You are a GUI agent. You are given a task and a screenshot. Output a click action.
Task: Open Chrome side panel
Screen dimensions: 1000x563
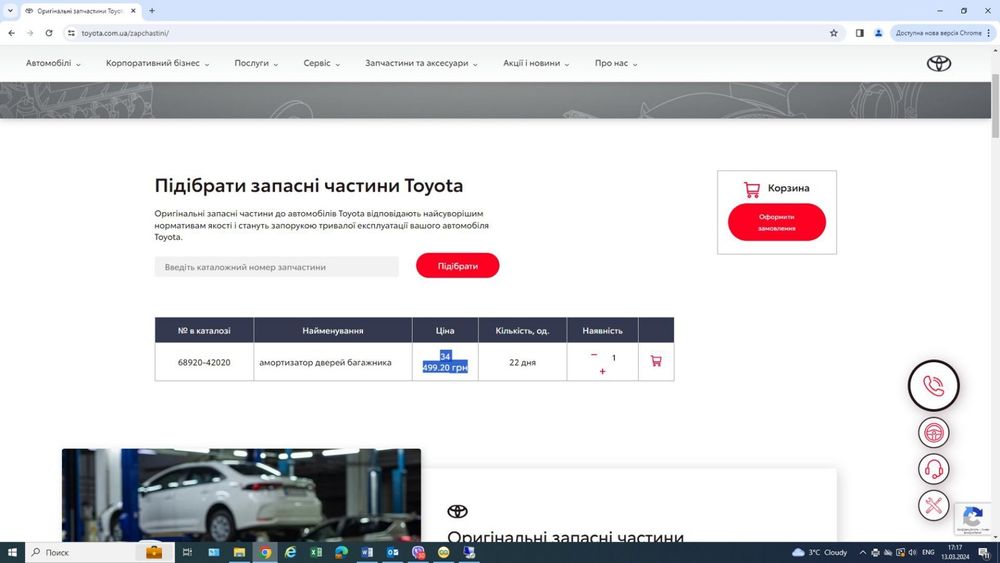[860, 33]
